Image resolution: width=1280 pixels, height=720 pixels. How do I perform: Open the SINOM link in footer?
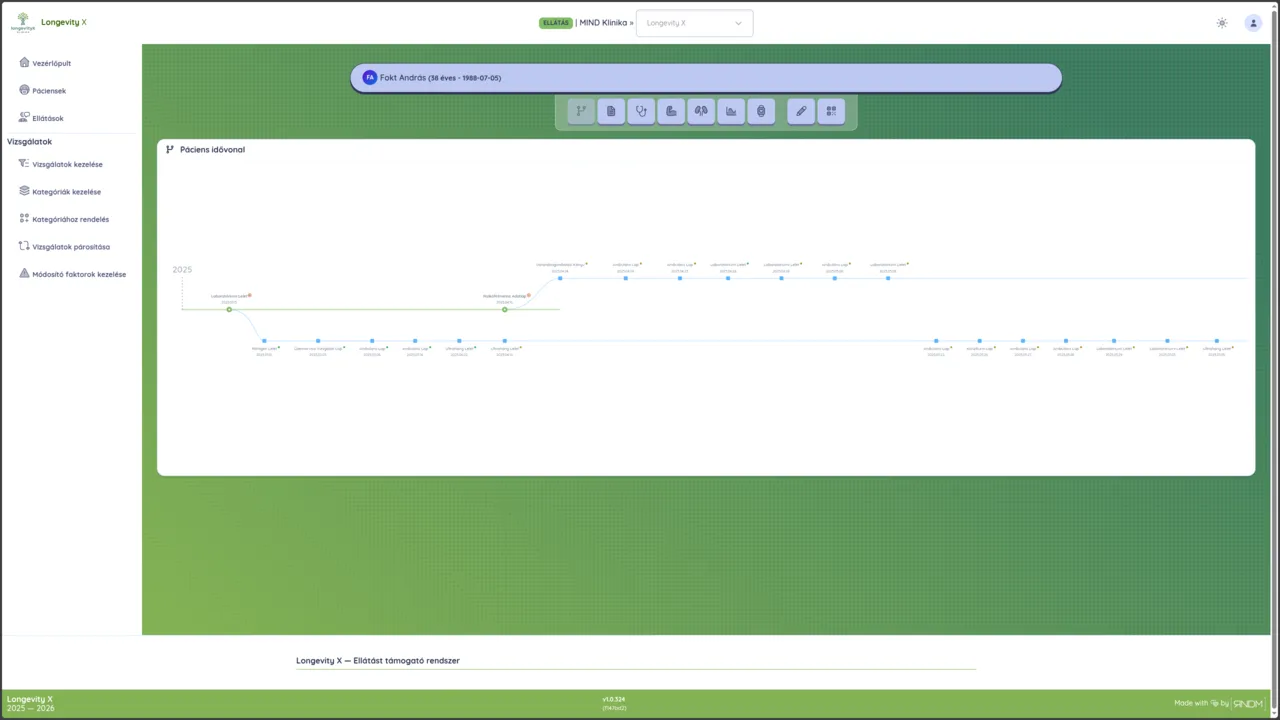1248,704
